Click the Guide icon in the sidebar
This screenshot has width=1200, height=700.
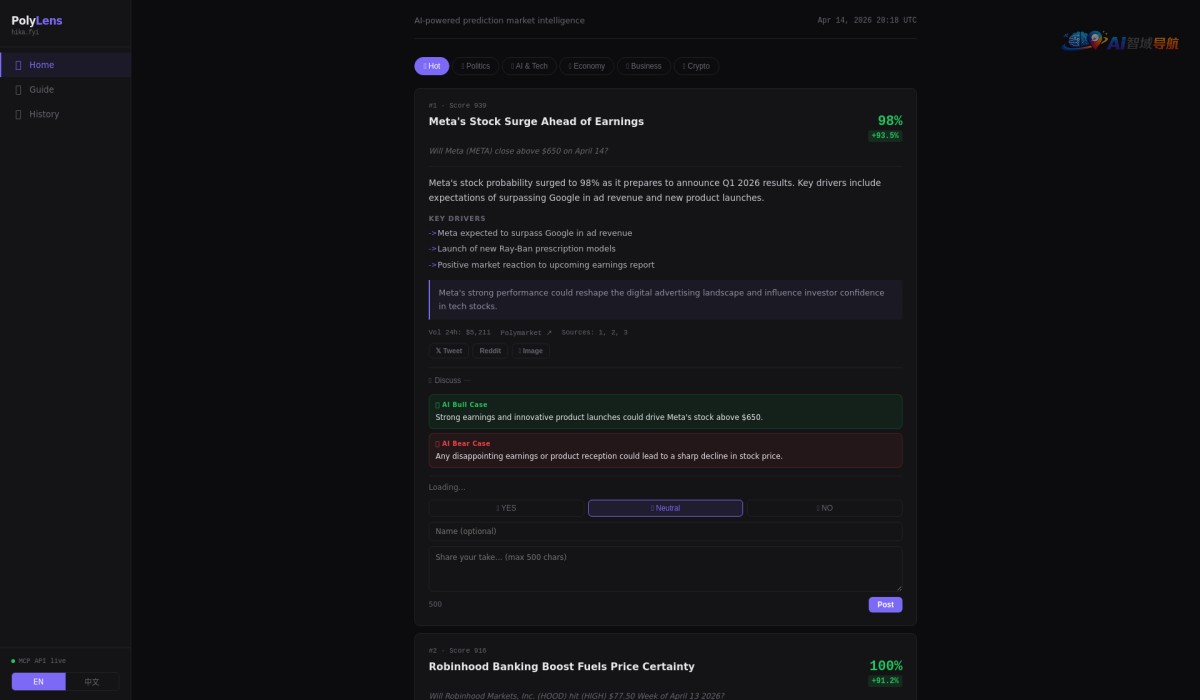18,90
